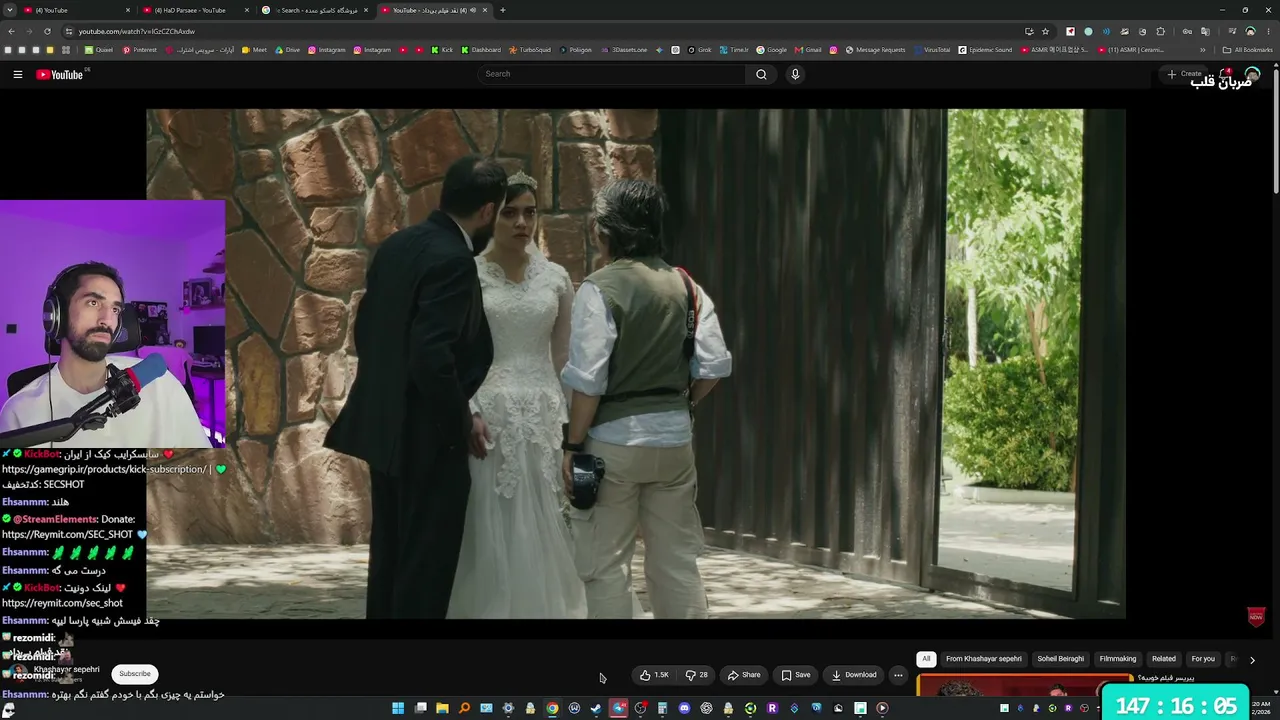Image resolution: width=1280 pixels, height=720 pixels.
Task: Open the recommended video thumbnail
Action: [1024, 685]
